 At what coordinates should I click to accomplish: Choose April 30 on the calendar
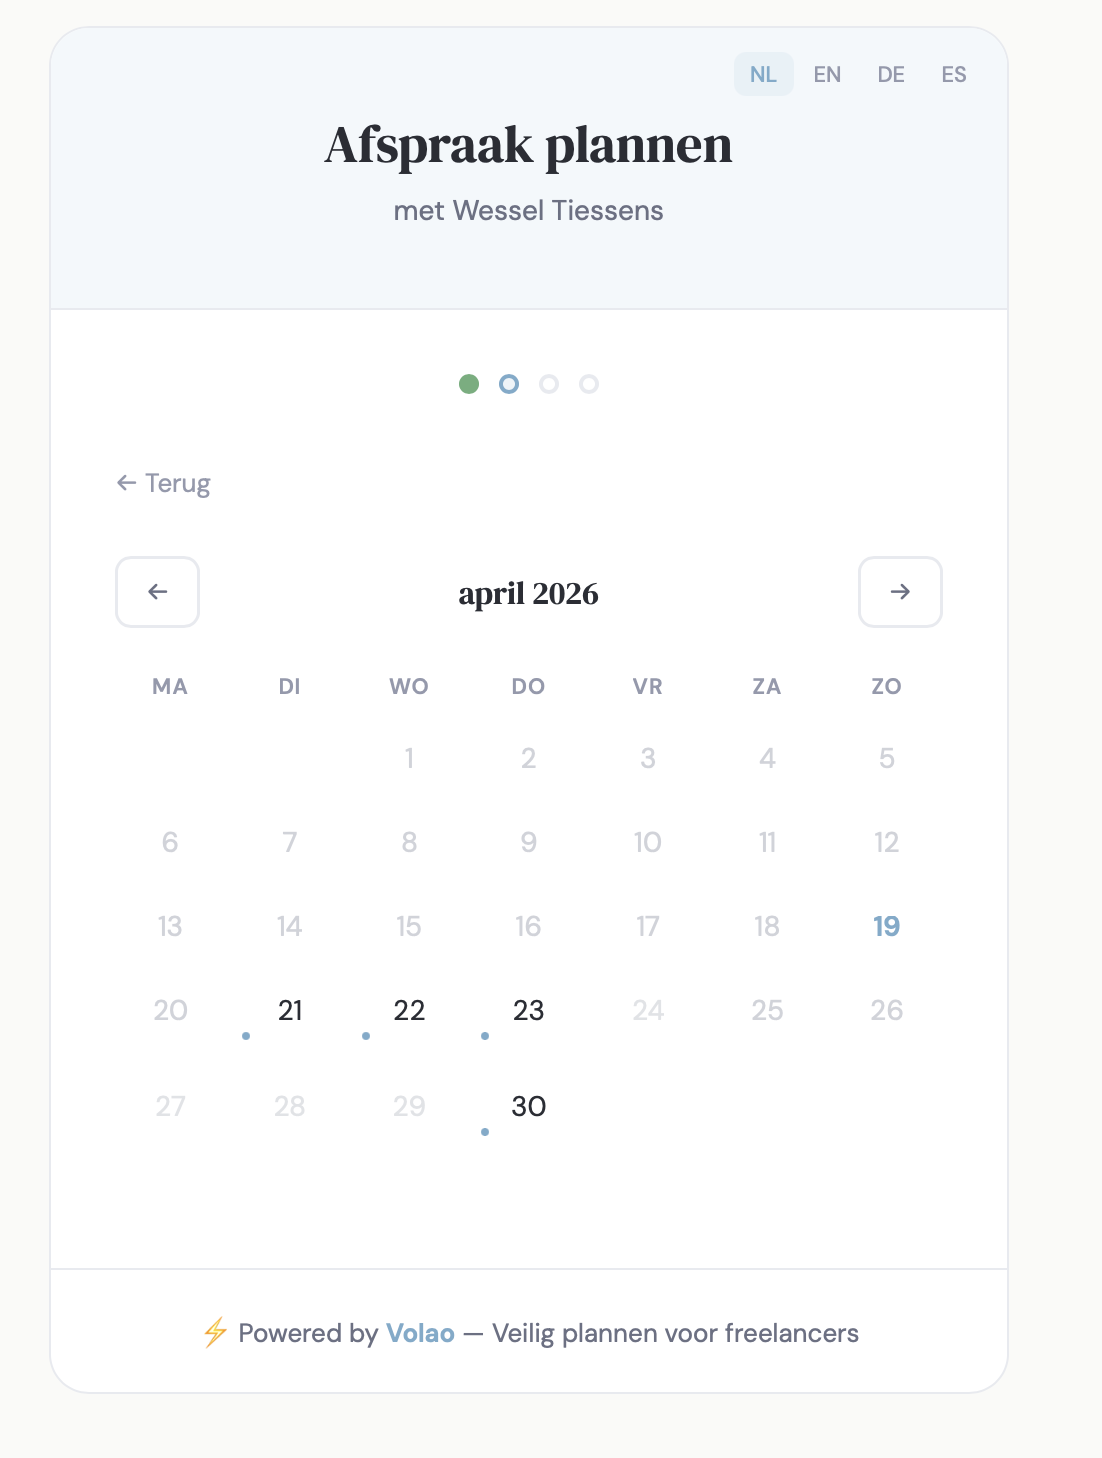tap(528, 1106)
